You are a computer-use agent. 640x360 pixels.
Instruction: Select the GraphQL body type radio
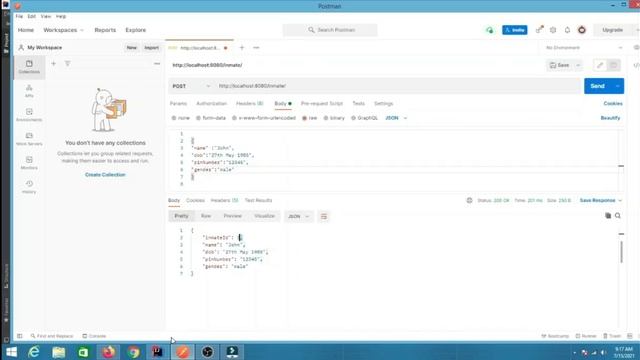click(353, 118)
